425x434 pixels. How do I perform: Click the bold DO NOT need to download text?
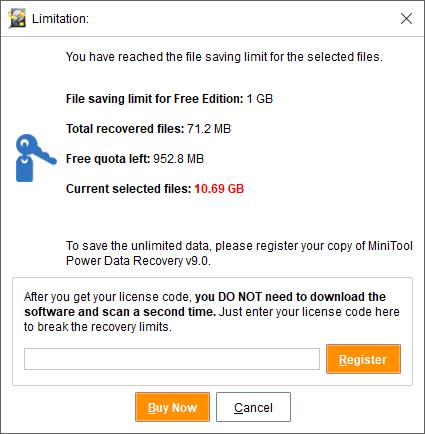point(290,297)
